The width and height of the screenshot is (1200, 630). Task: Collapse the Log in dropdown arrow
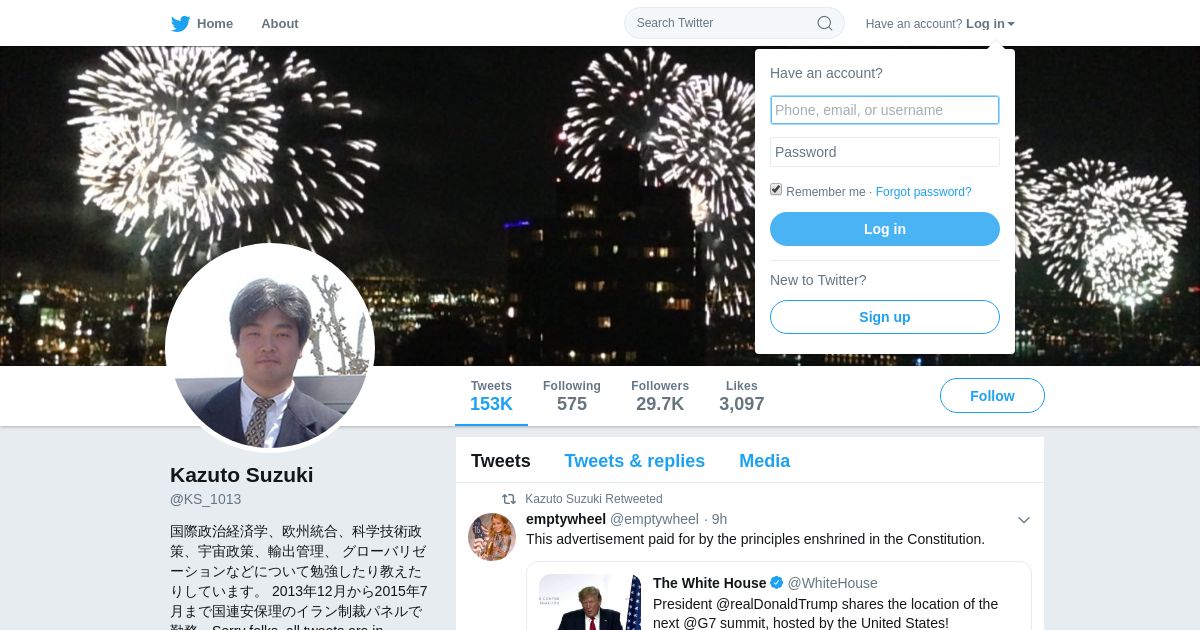tap(1011, 24)
